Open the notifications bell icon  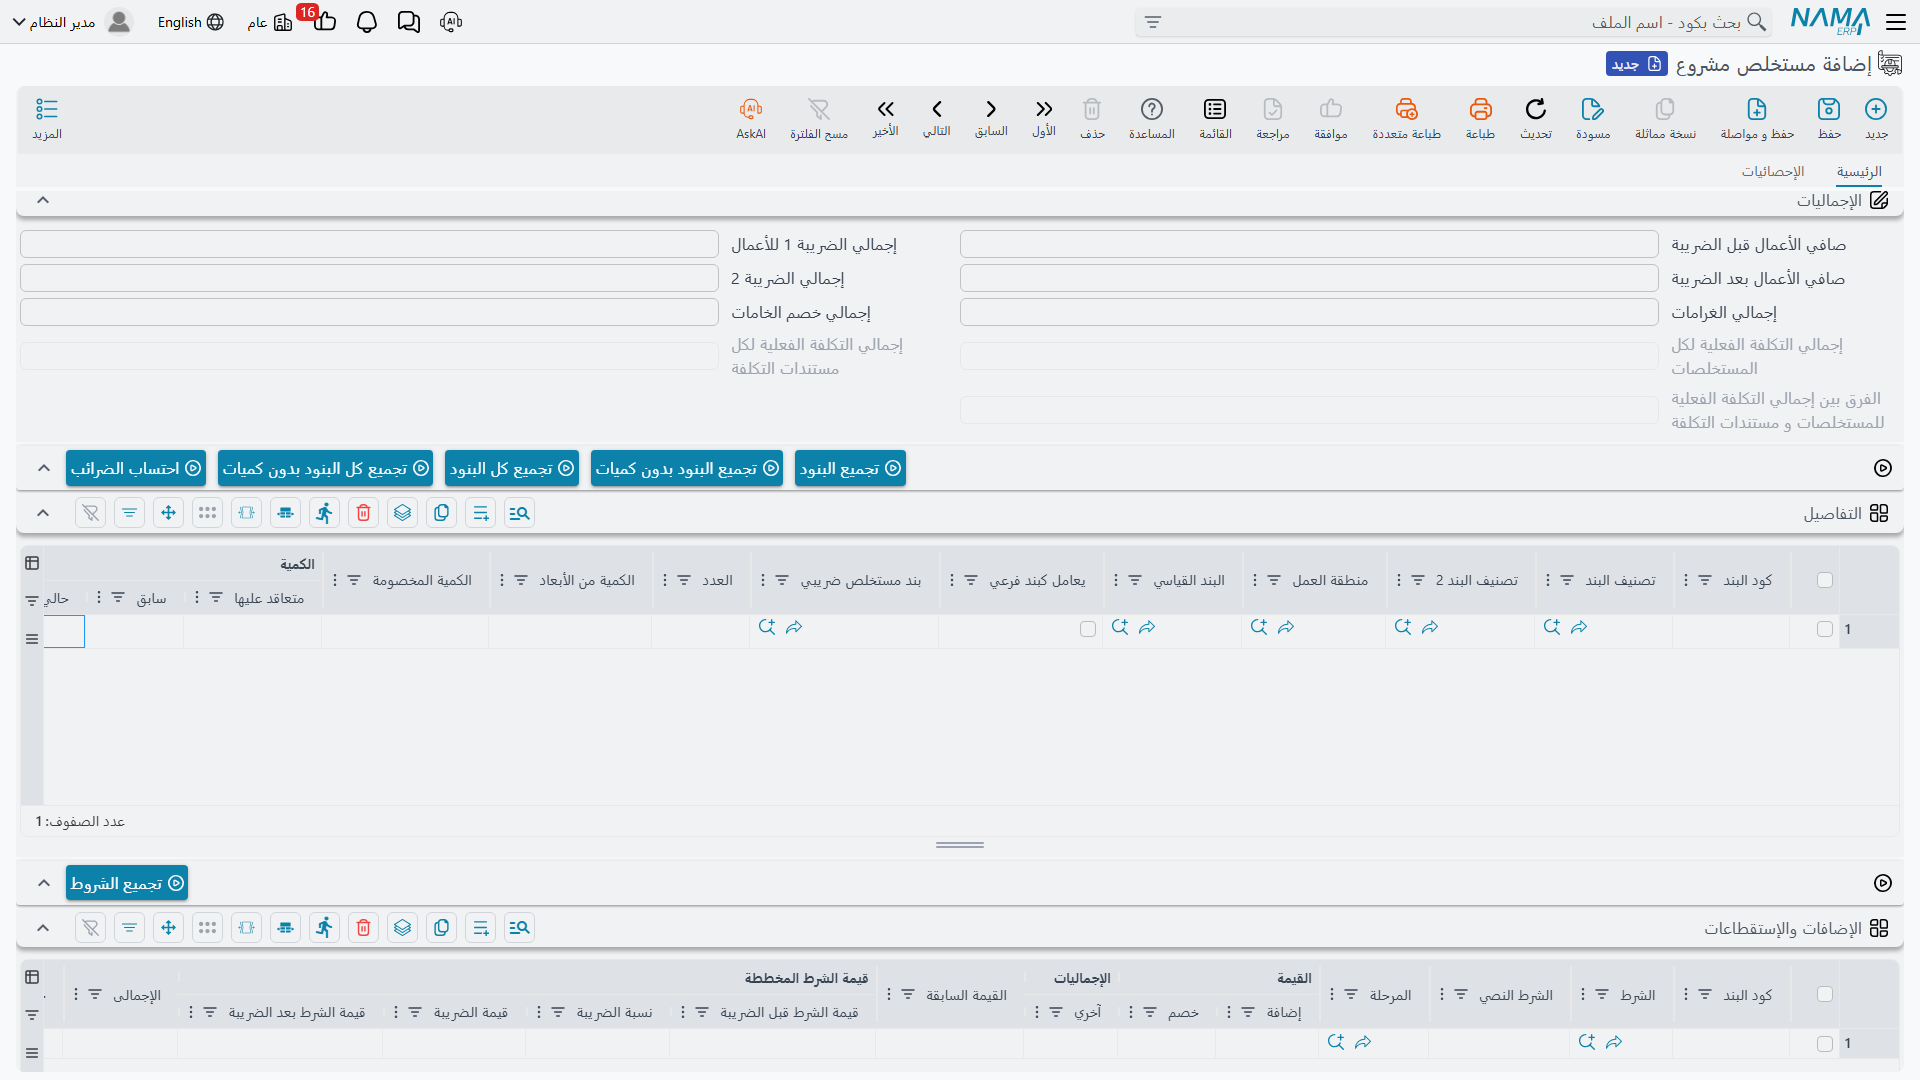[367, 22]
